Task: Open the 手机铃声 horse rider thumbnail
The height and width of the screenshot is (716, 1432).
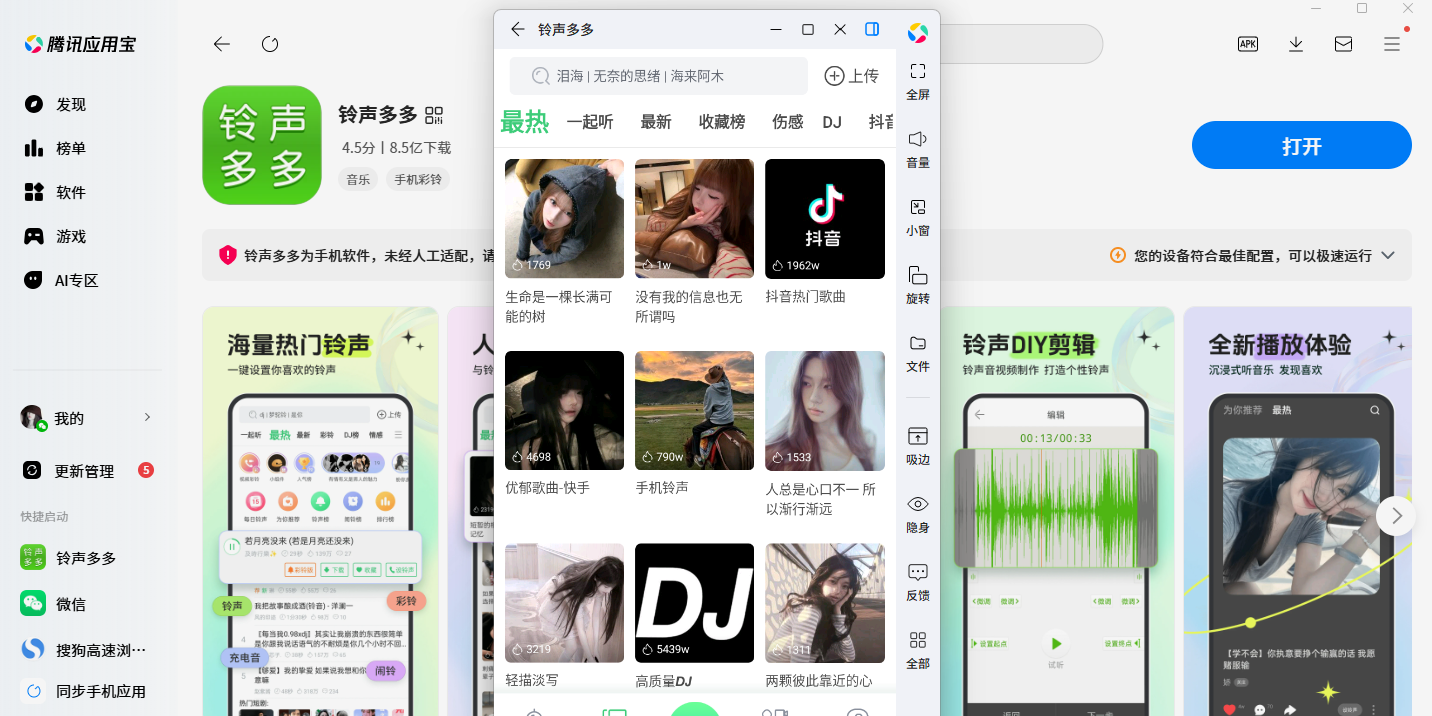Action: tap(694, 410)
